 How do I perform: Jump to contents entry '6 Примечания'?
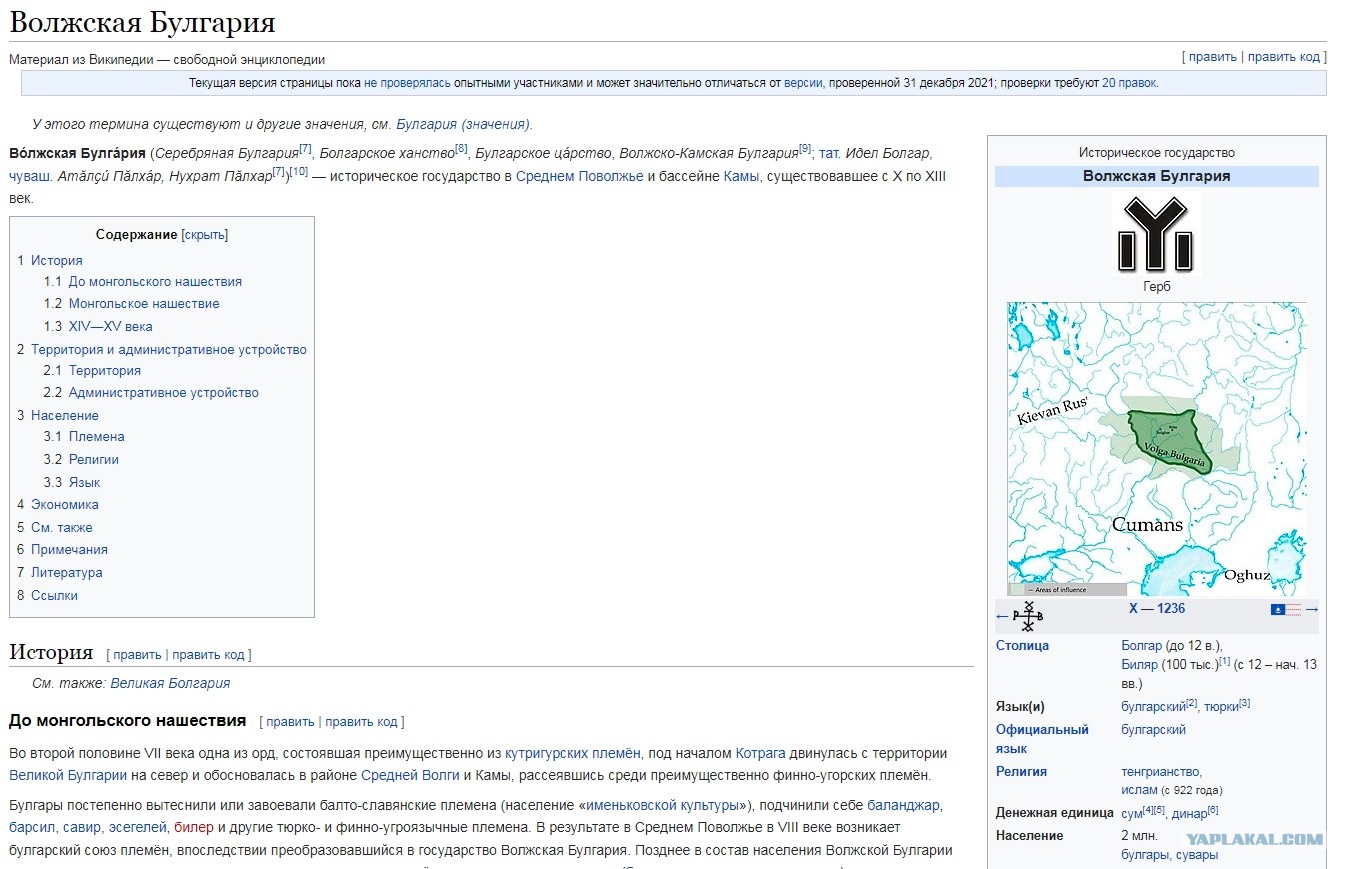pos(62,550)
